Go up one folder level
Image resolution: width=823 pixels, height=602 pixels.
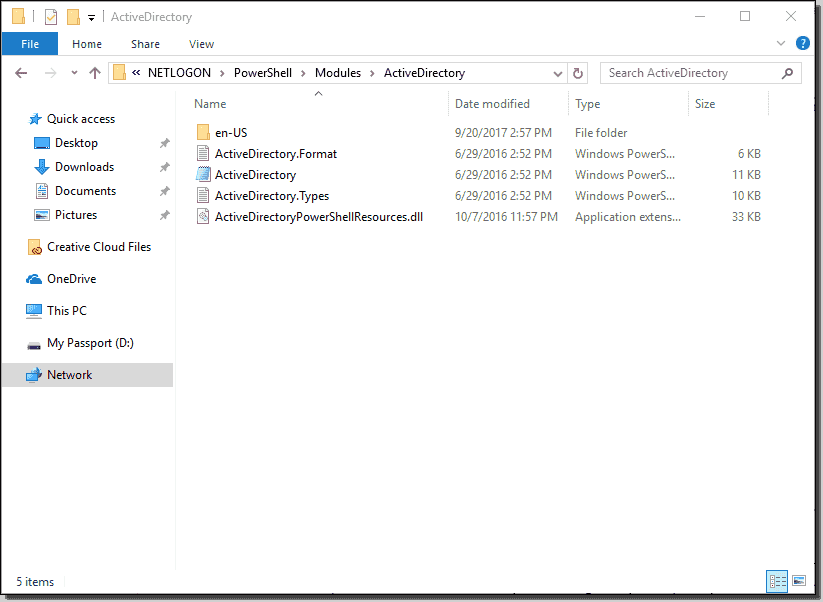pyautogui.click(x=95, y=73)
